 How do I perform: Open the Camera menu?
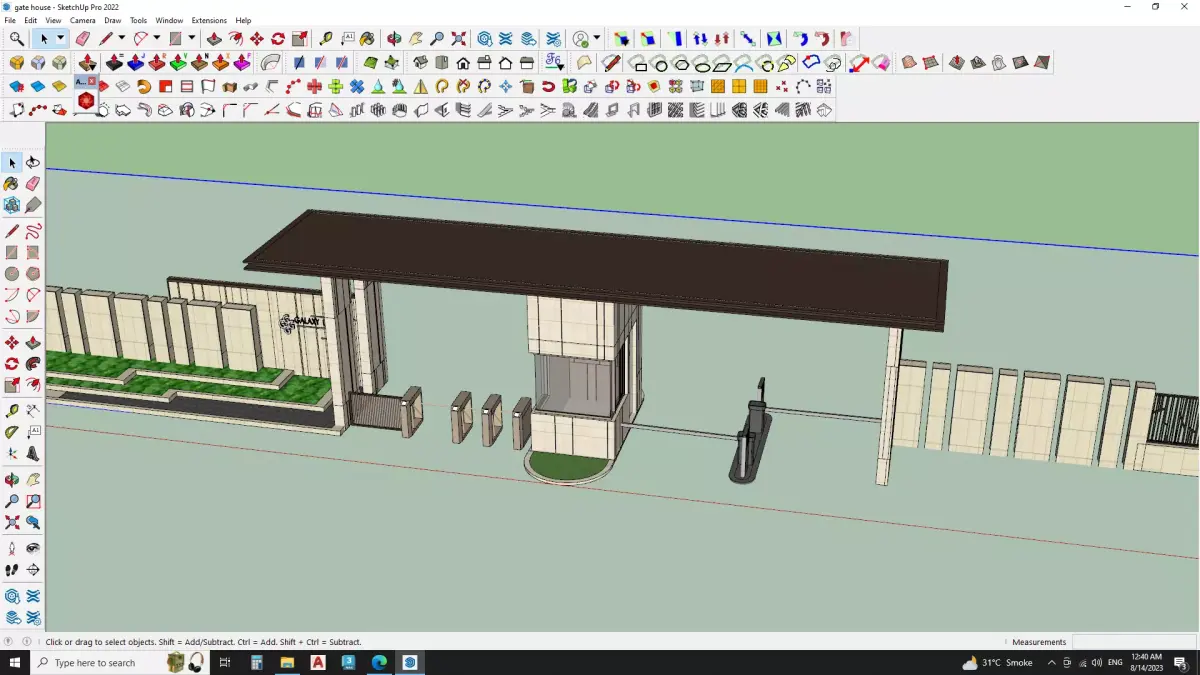point(83,20)
